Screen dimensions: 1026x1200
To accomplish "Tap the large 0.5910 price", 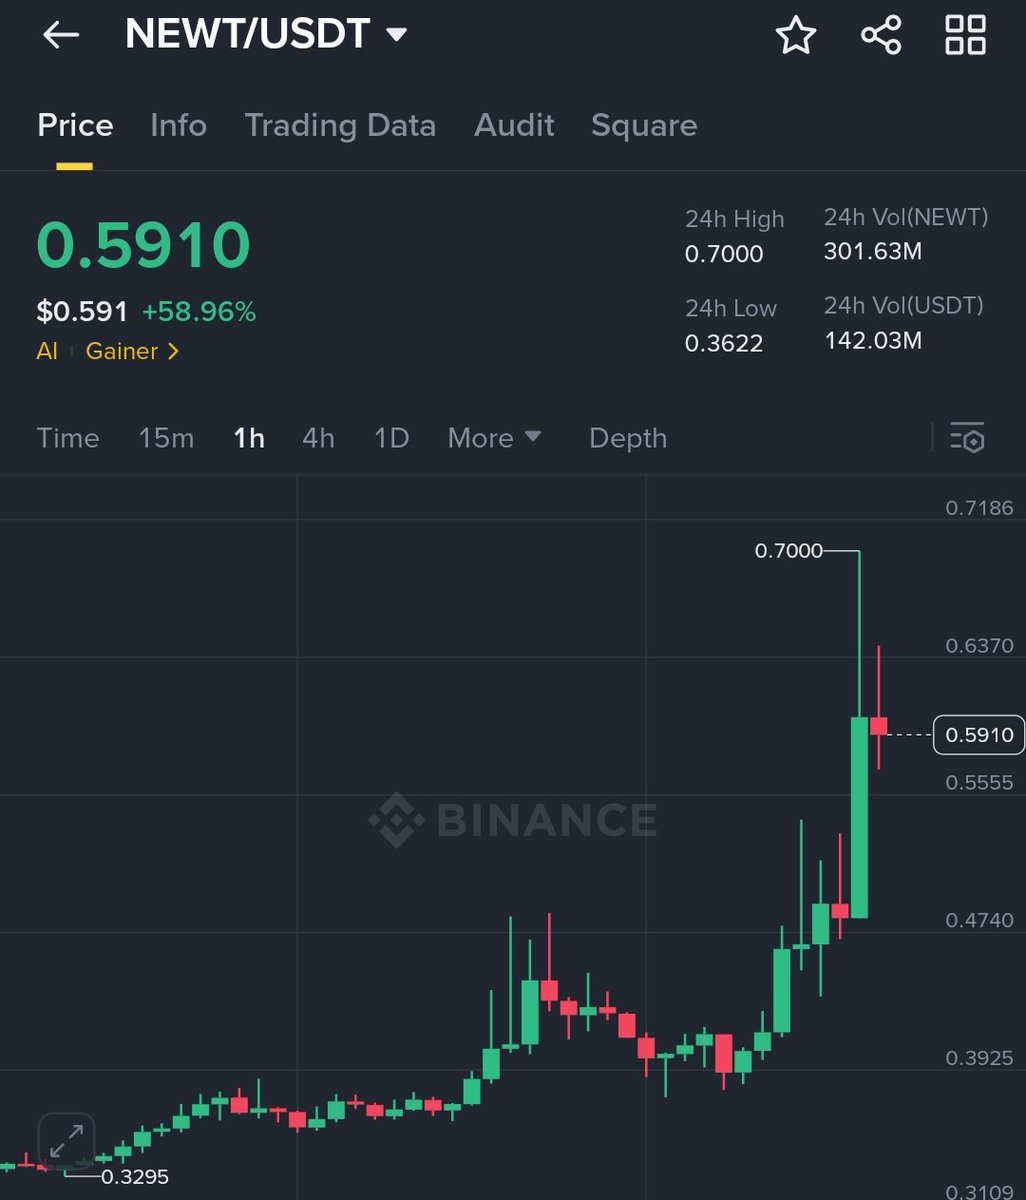I will pos(143,245).
